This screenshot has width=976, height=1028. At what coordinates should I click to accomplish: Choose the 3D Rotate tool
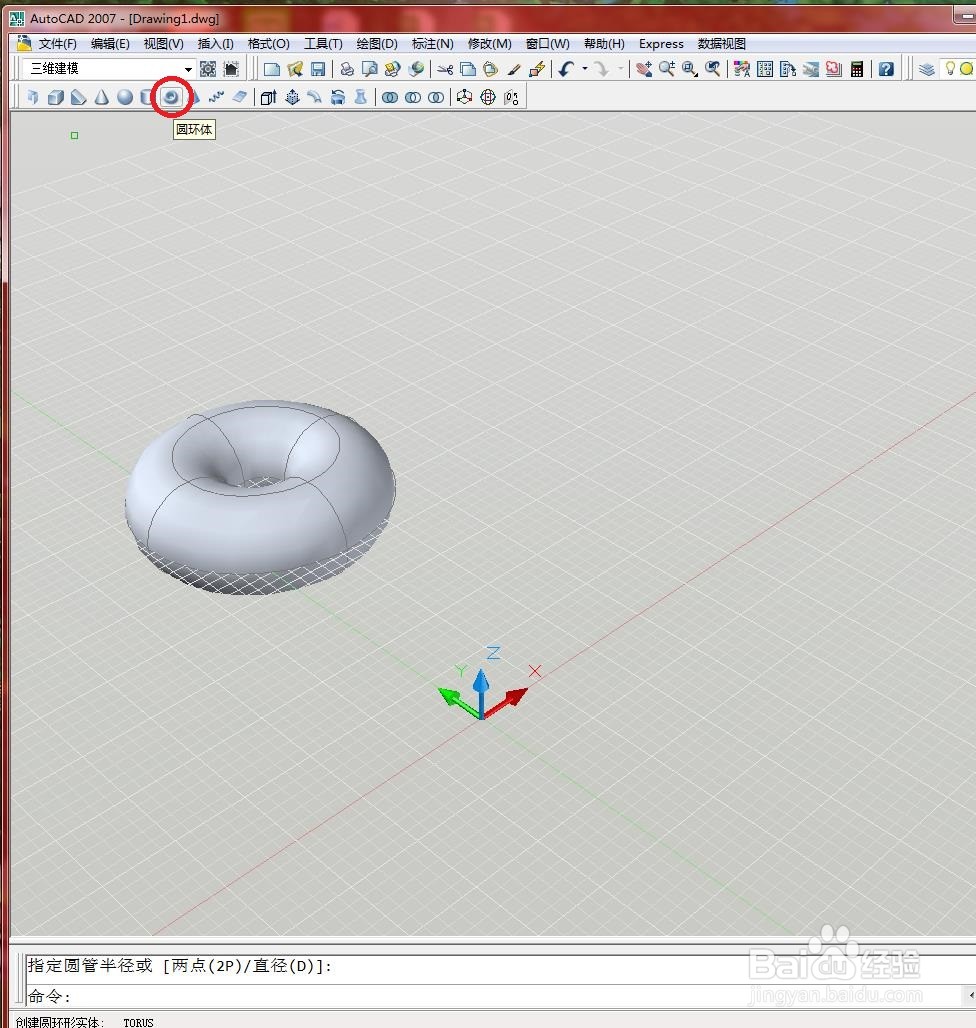click(x=488, y=98)
